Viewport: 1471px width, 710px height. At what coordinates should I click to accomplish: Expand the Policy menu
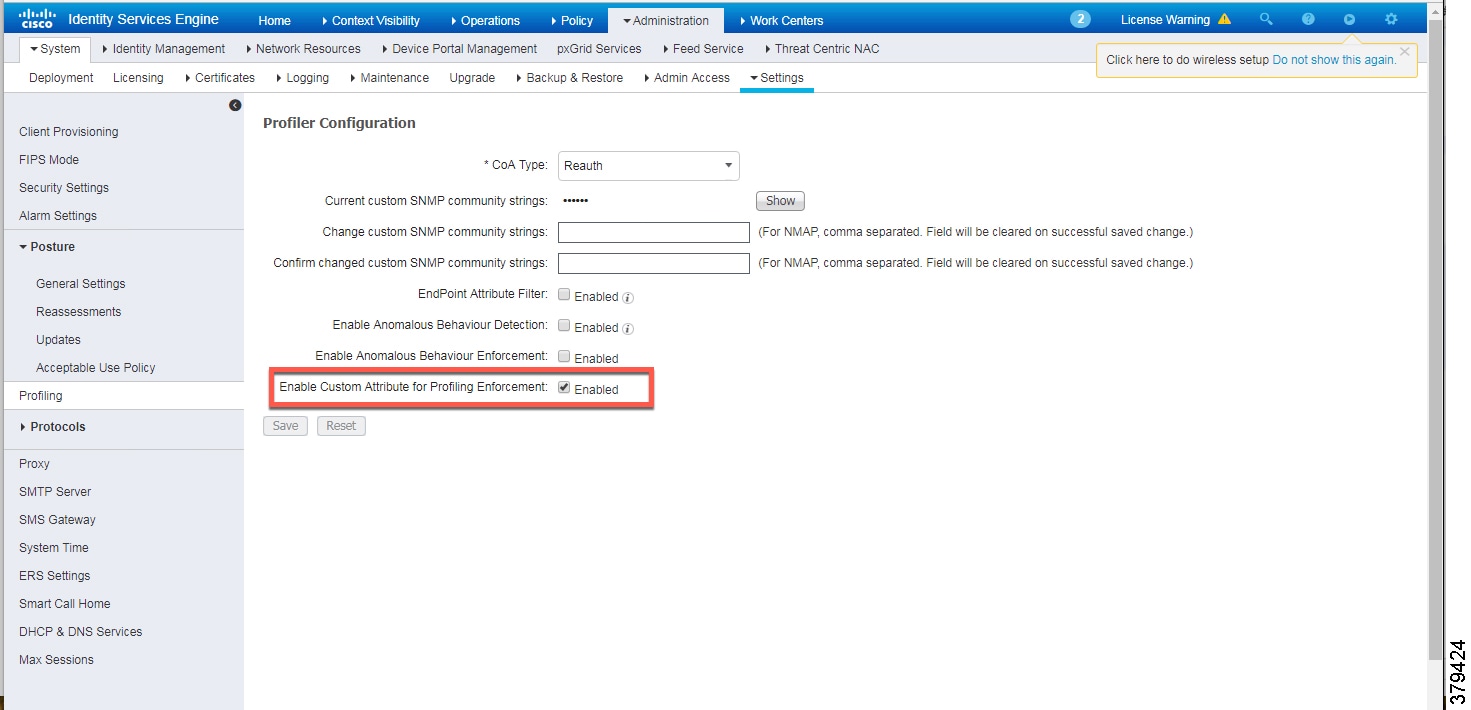click(x=571, y=20)
